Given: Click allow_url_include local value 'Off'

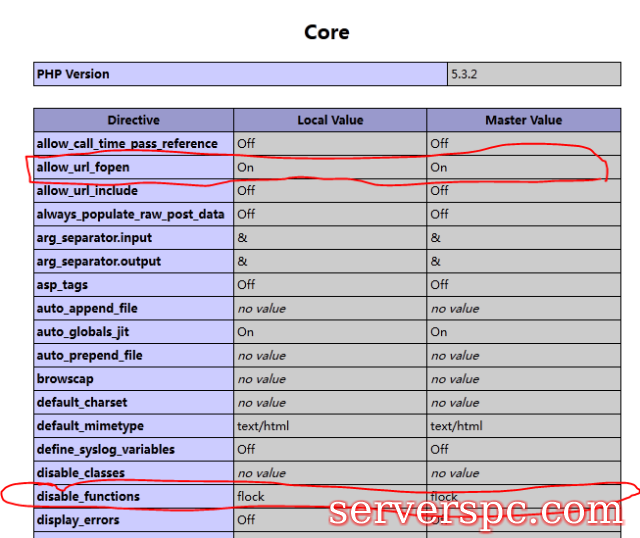Looking at the screenshot, I should click(x=246, y=191).
